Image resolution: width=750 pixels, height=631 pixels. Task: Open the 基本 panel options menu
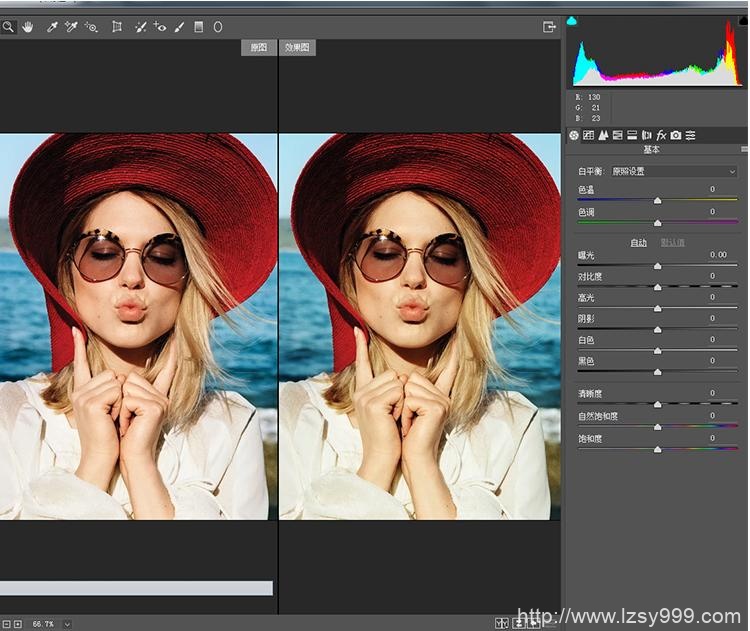click(x=743, y=149)
